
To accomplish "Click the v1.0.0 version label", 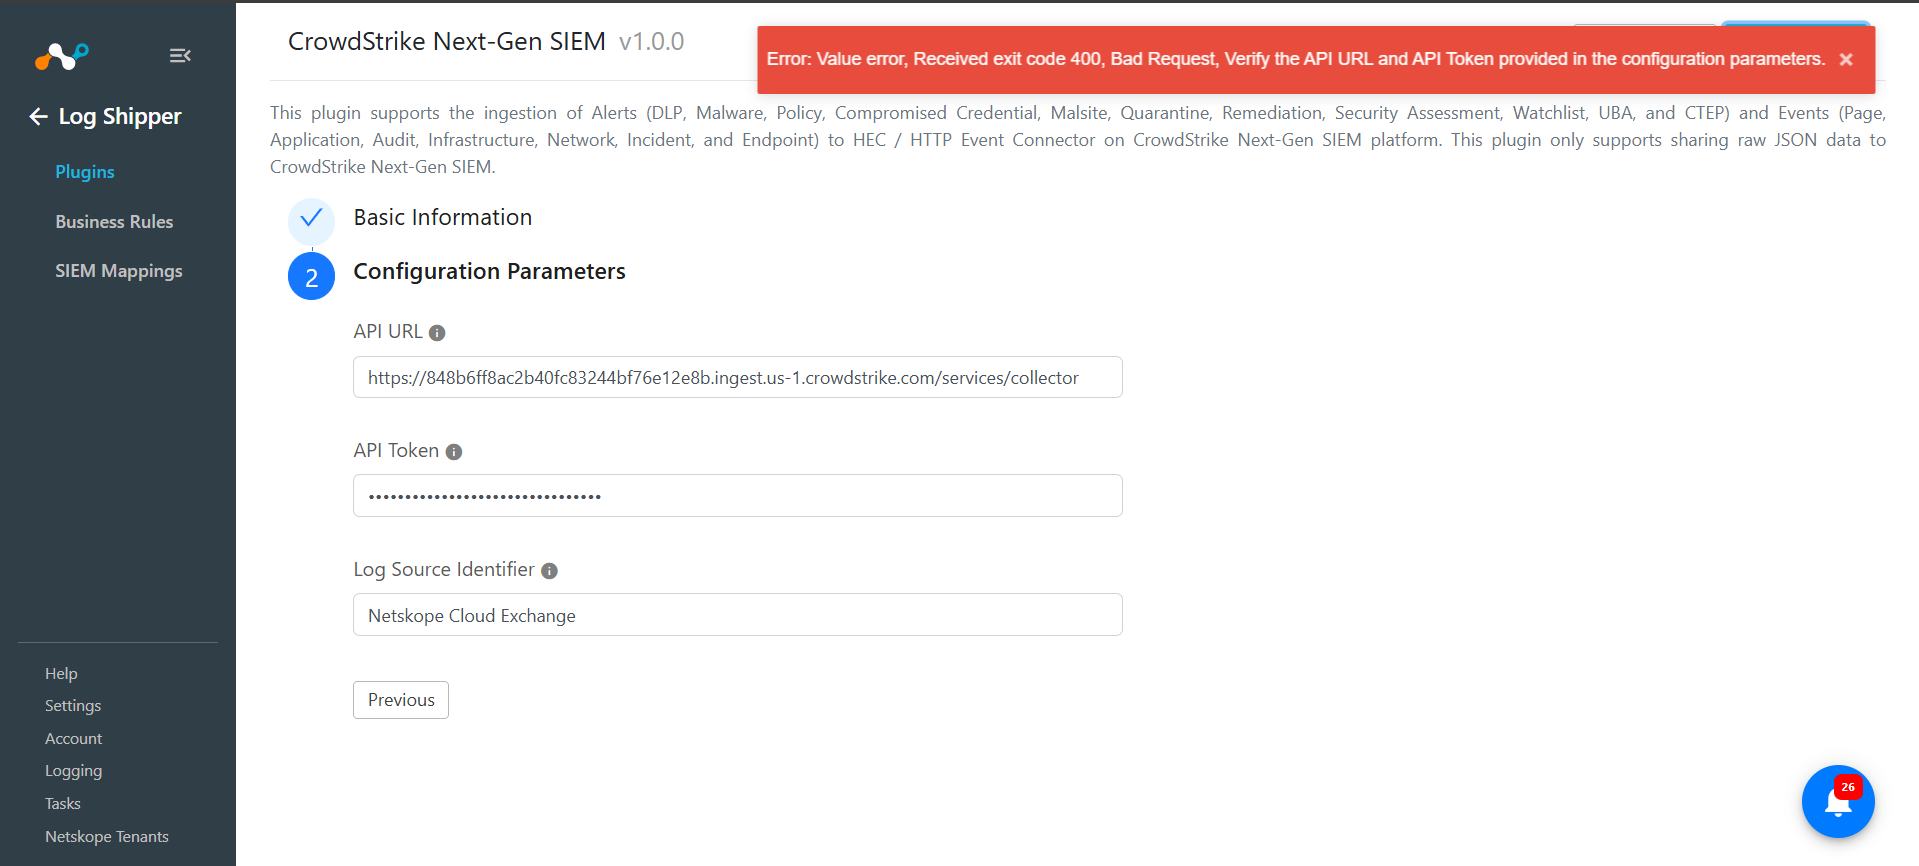I will tap(652, 42).
